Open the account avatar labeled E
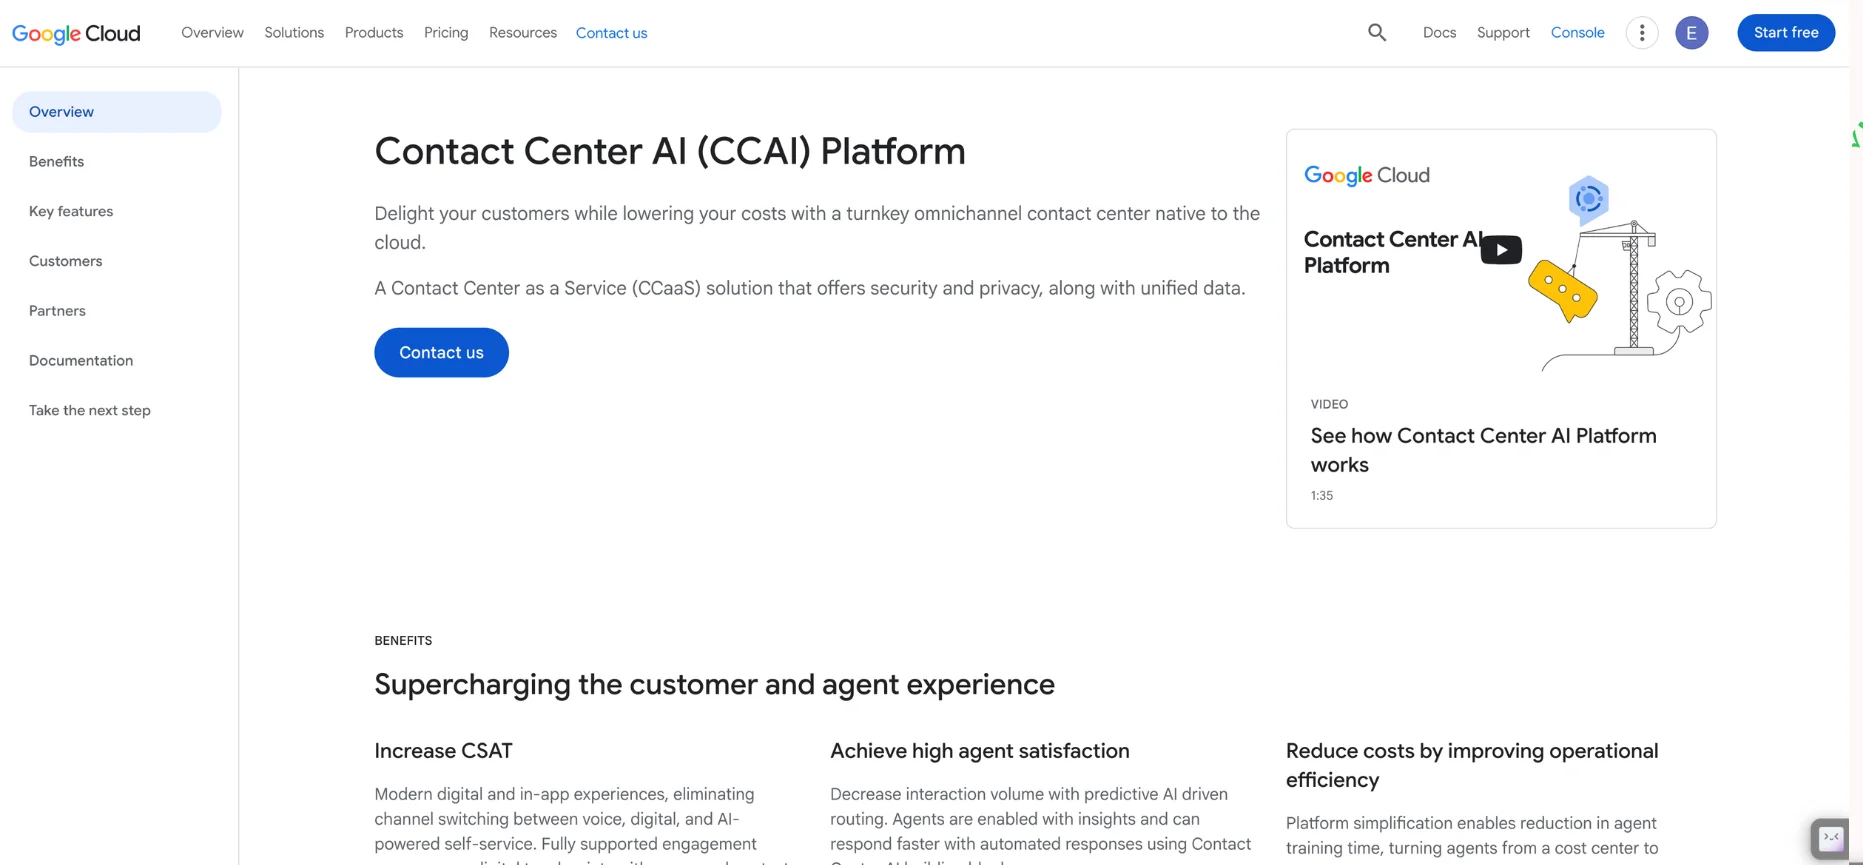 (x=1692, y=33)
